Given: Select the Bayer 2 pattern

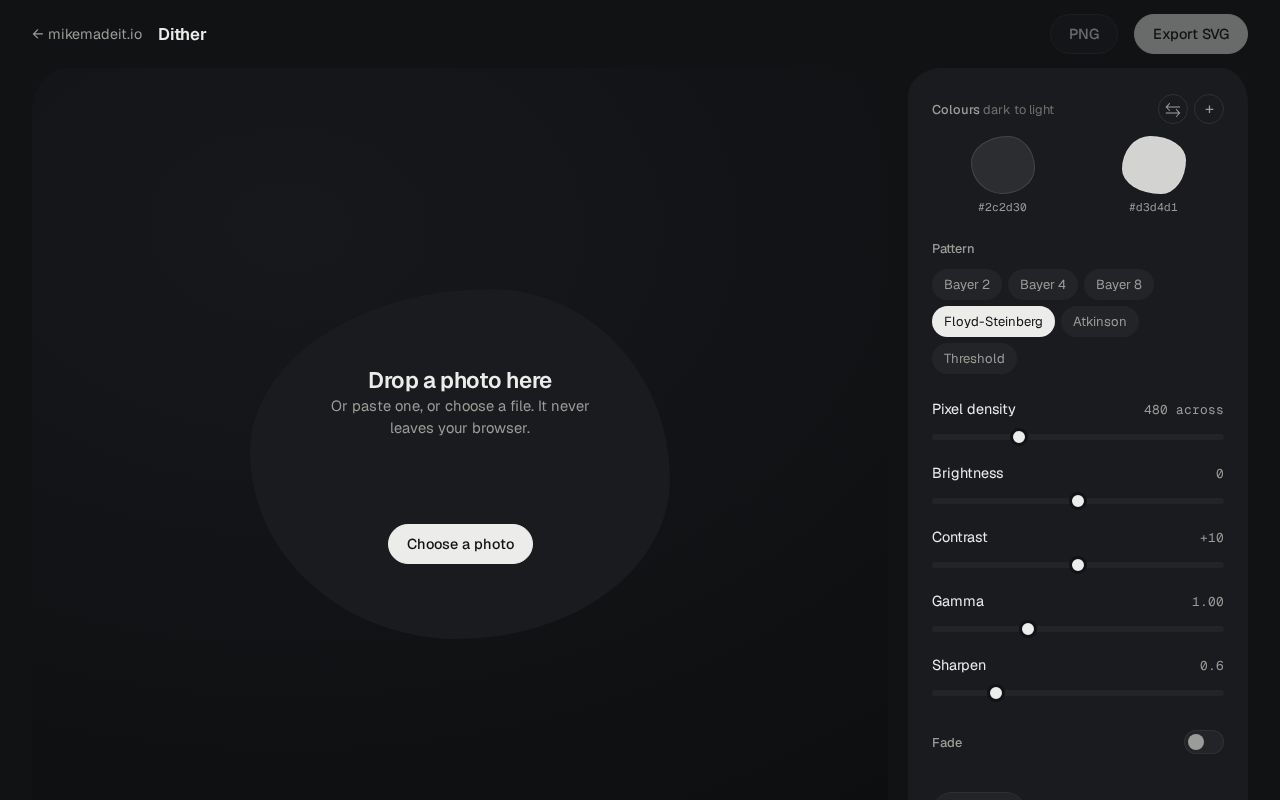Looking at the screenshot, I should coord(967,285).
